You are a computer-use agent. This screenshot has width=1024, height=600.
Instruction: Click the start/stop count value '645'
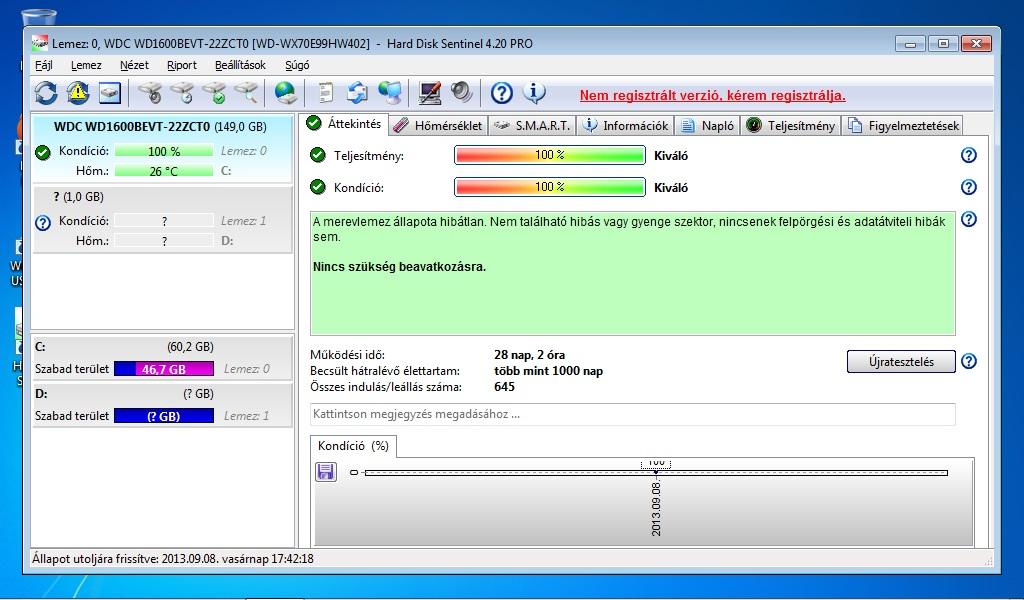click(504, 387)
